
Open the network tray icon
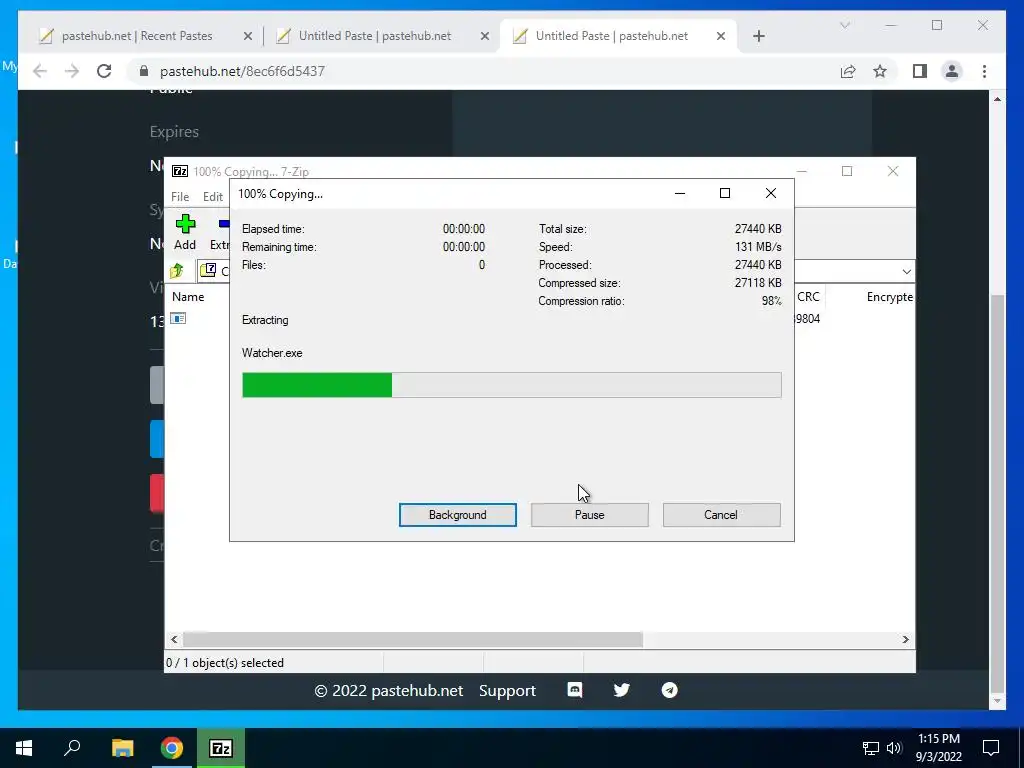point(871,748)
